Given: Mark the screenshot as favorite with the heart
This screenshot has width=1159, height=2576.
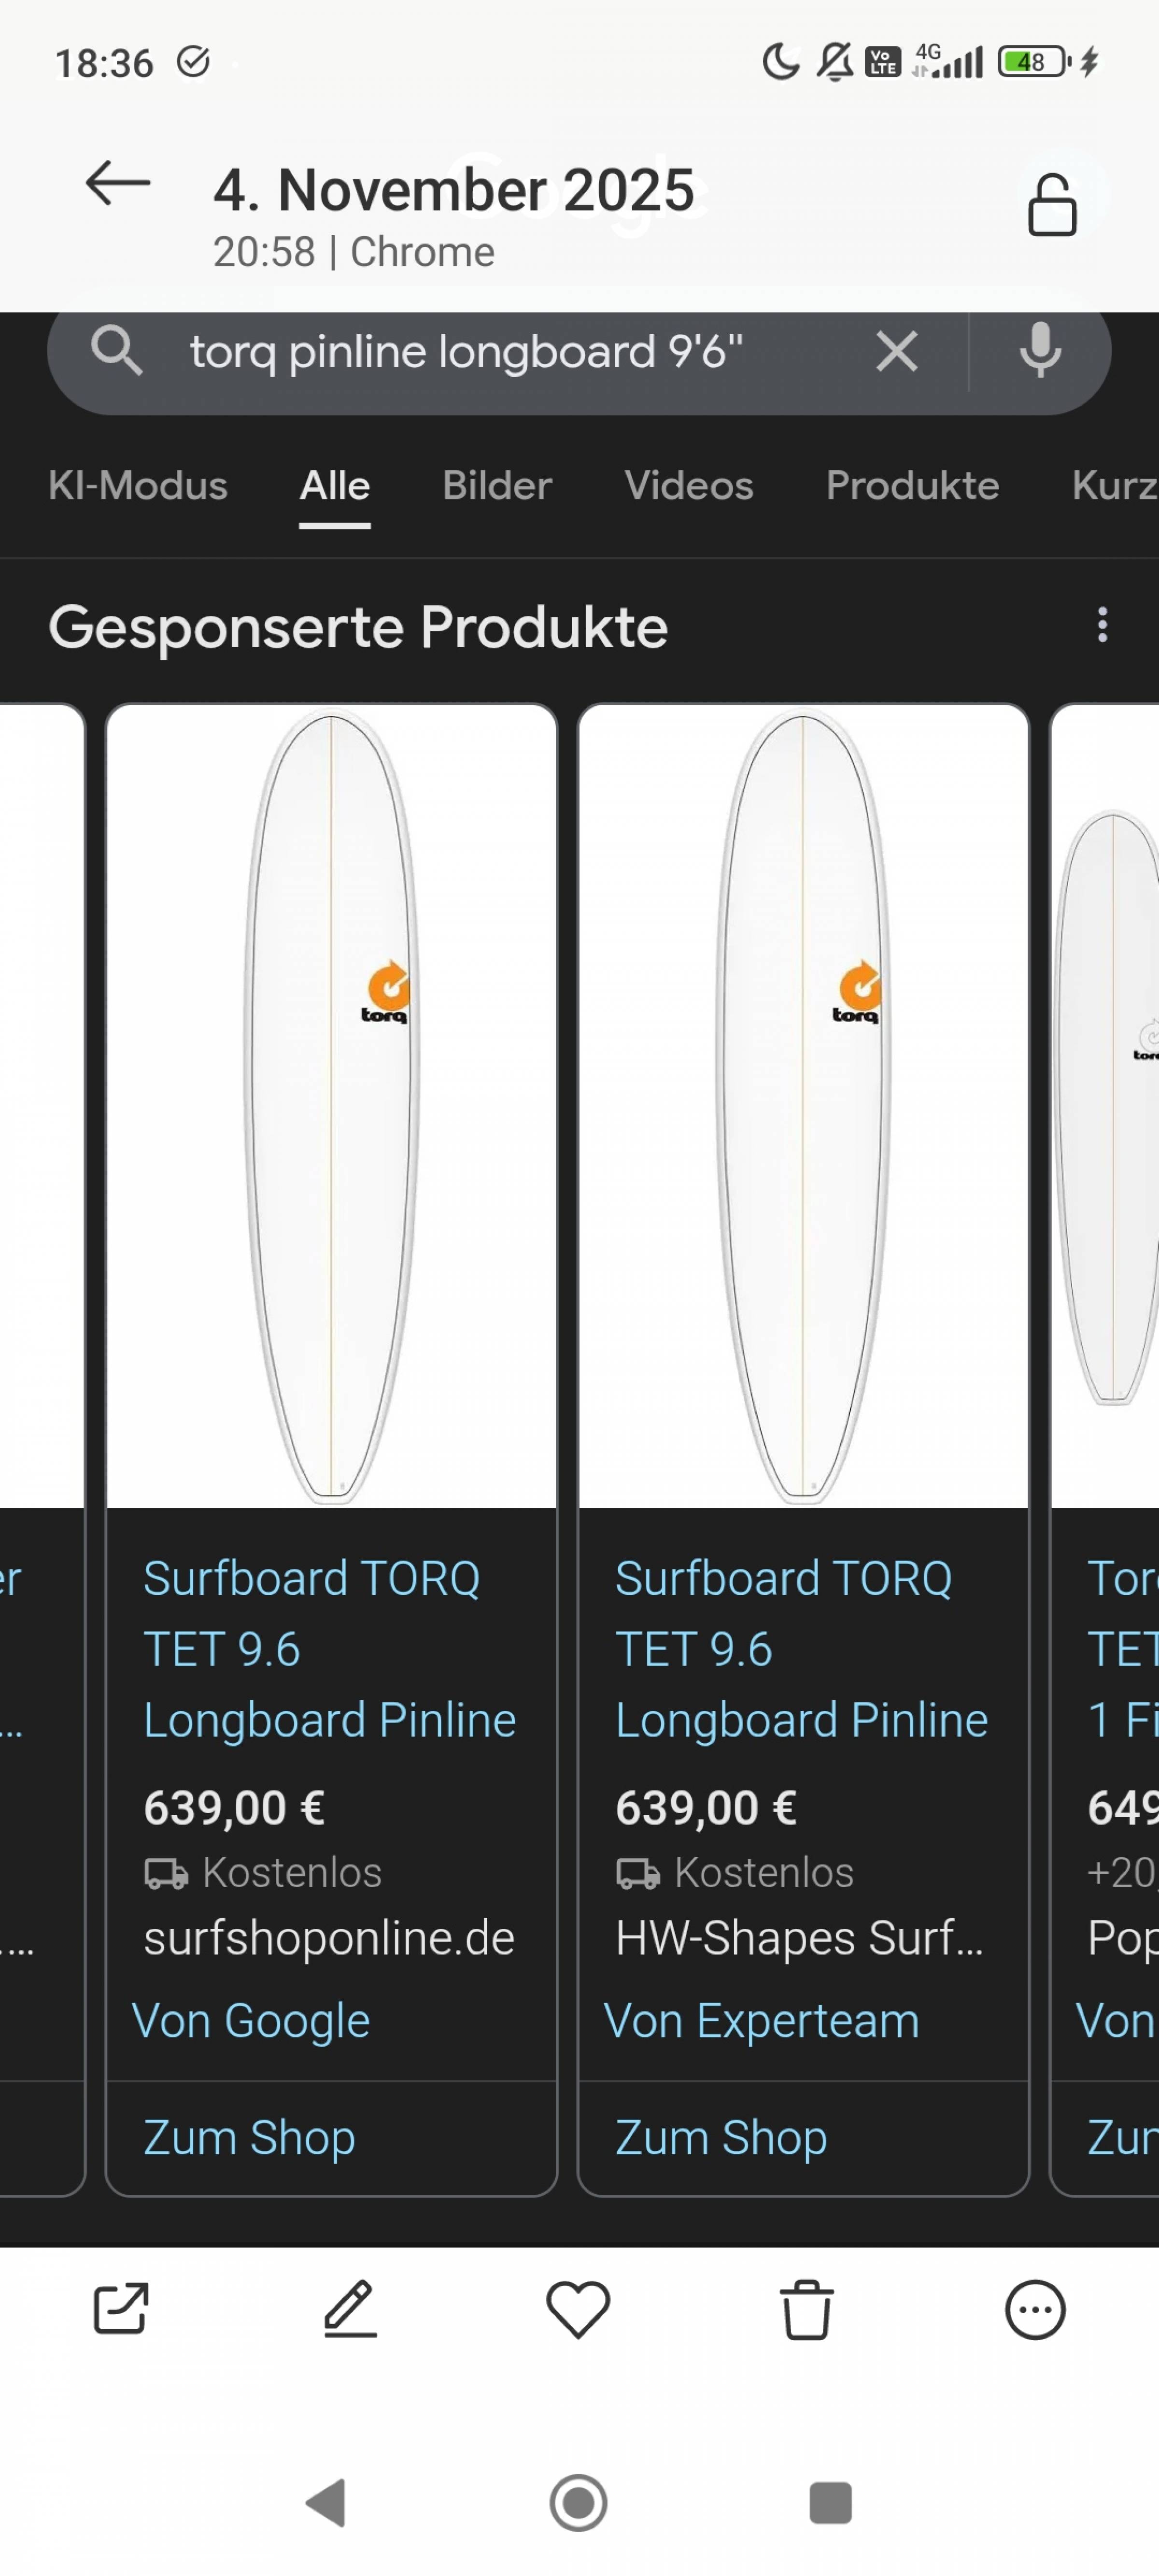Looking at the screenshot, I should (578, 2309).
